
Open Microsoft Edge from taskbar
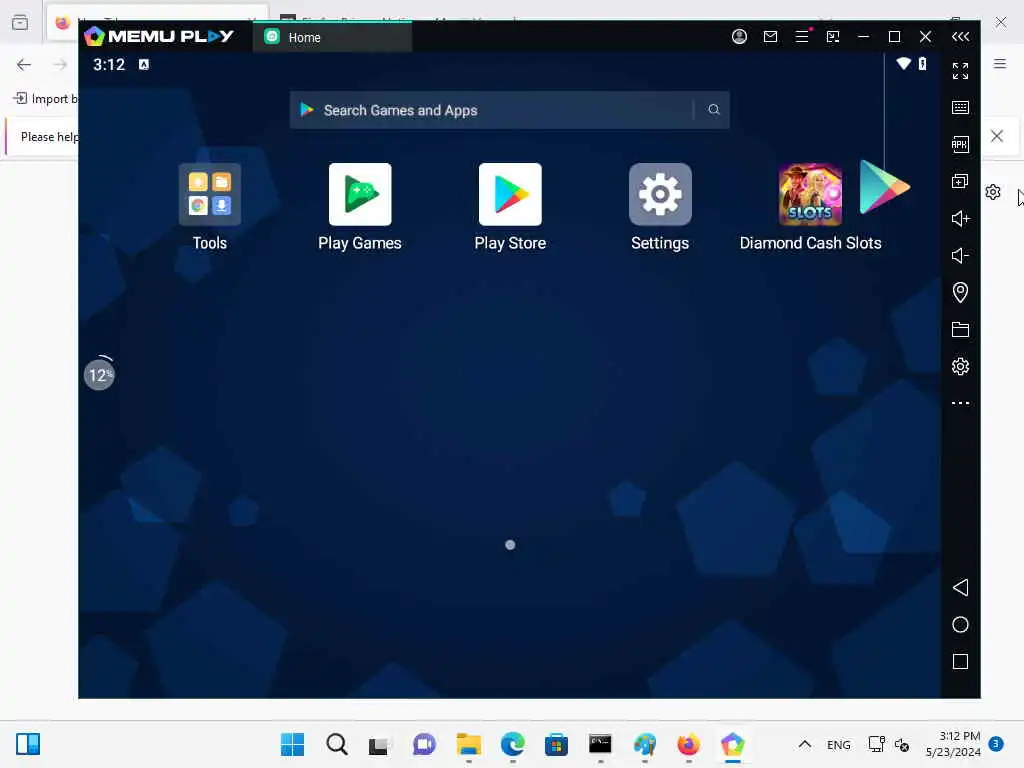point(513,744)
